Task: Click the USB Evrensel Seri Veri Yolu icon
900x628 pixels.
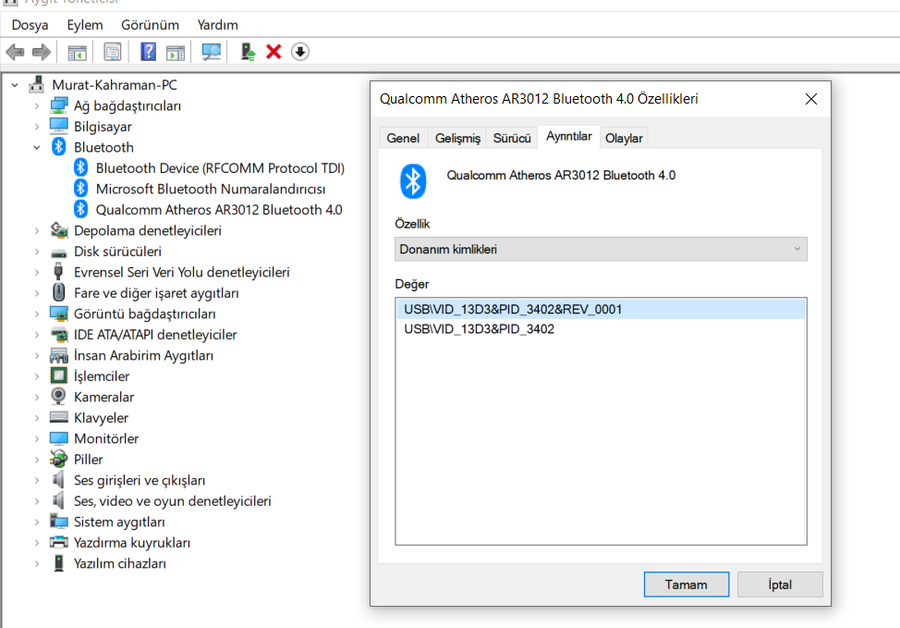Action: coord(58,272)
